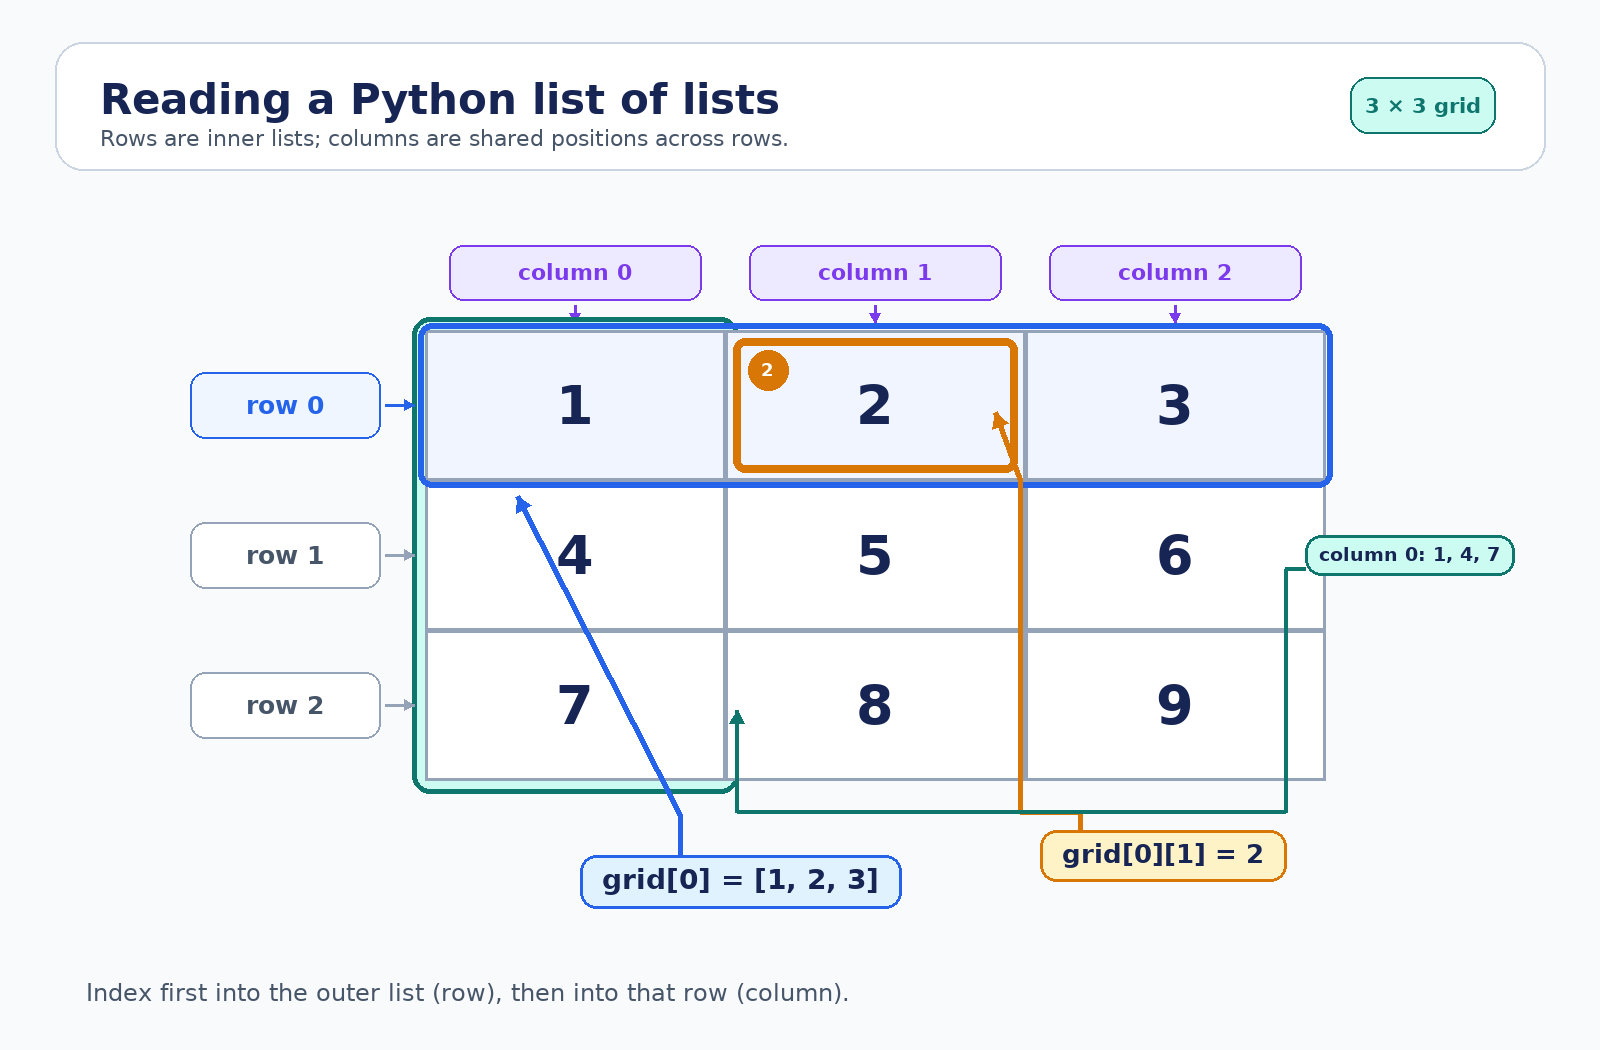
Task: Click the grid cell holding the number 1
Action: (575, 405)
